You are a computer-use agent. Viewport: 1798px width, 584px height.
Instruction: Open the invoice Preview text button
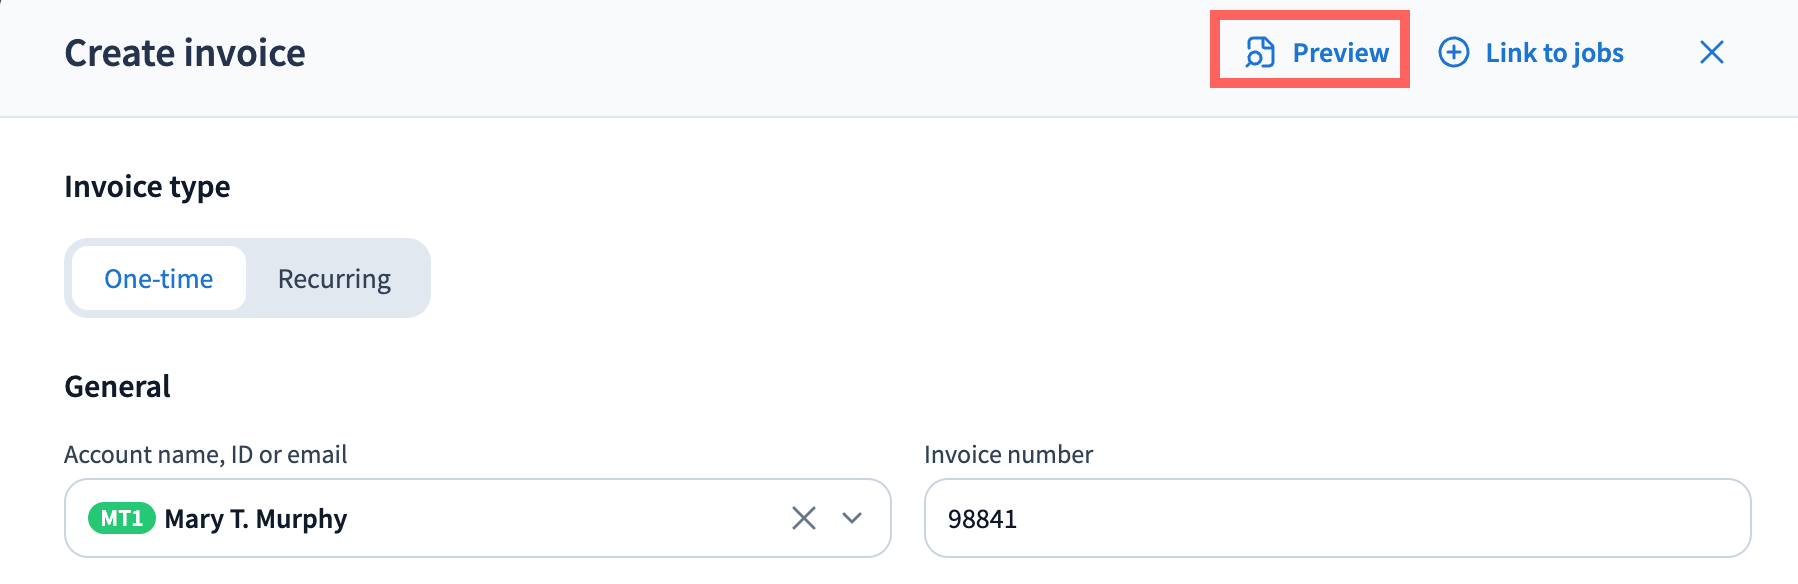click(x=1340, y=53)
